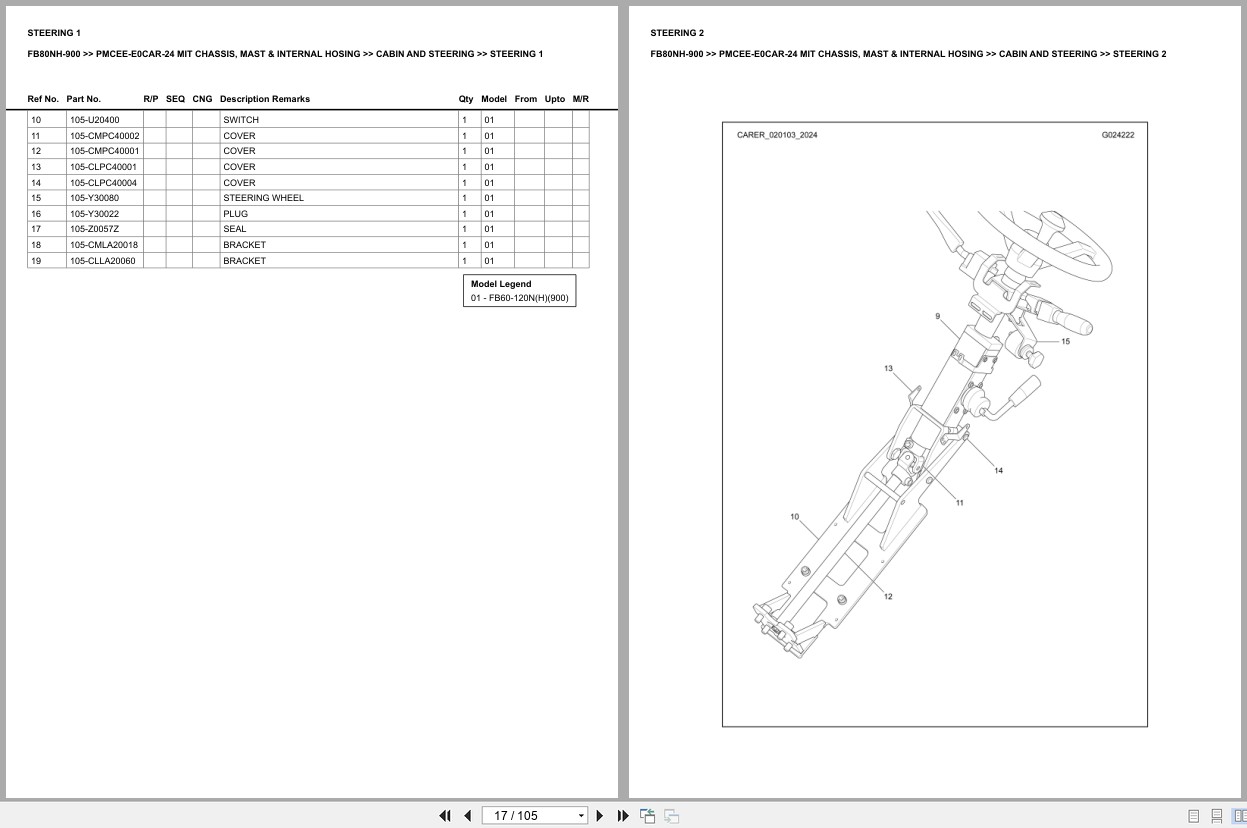
Task: Click ref number 19 in the table
Action: click(x=36, y=261)
